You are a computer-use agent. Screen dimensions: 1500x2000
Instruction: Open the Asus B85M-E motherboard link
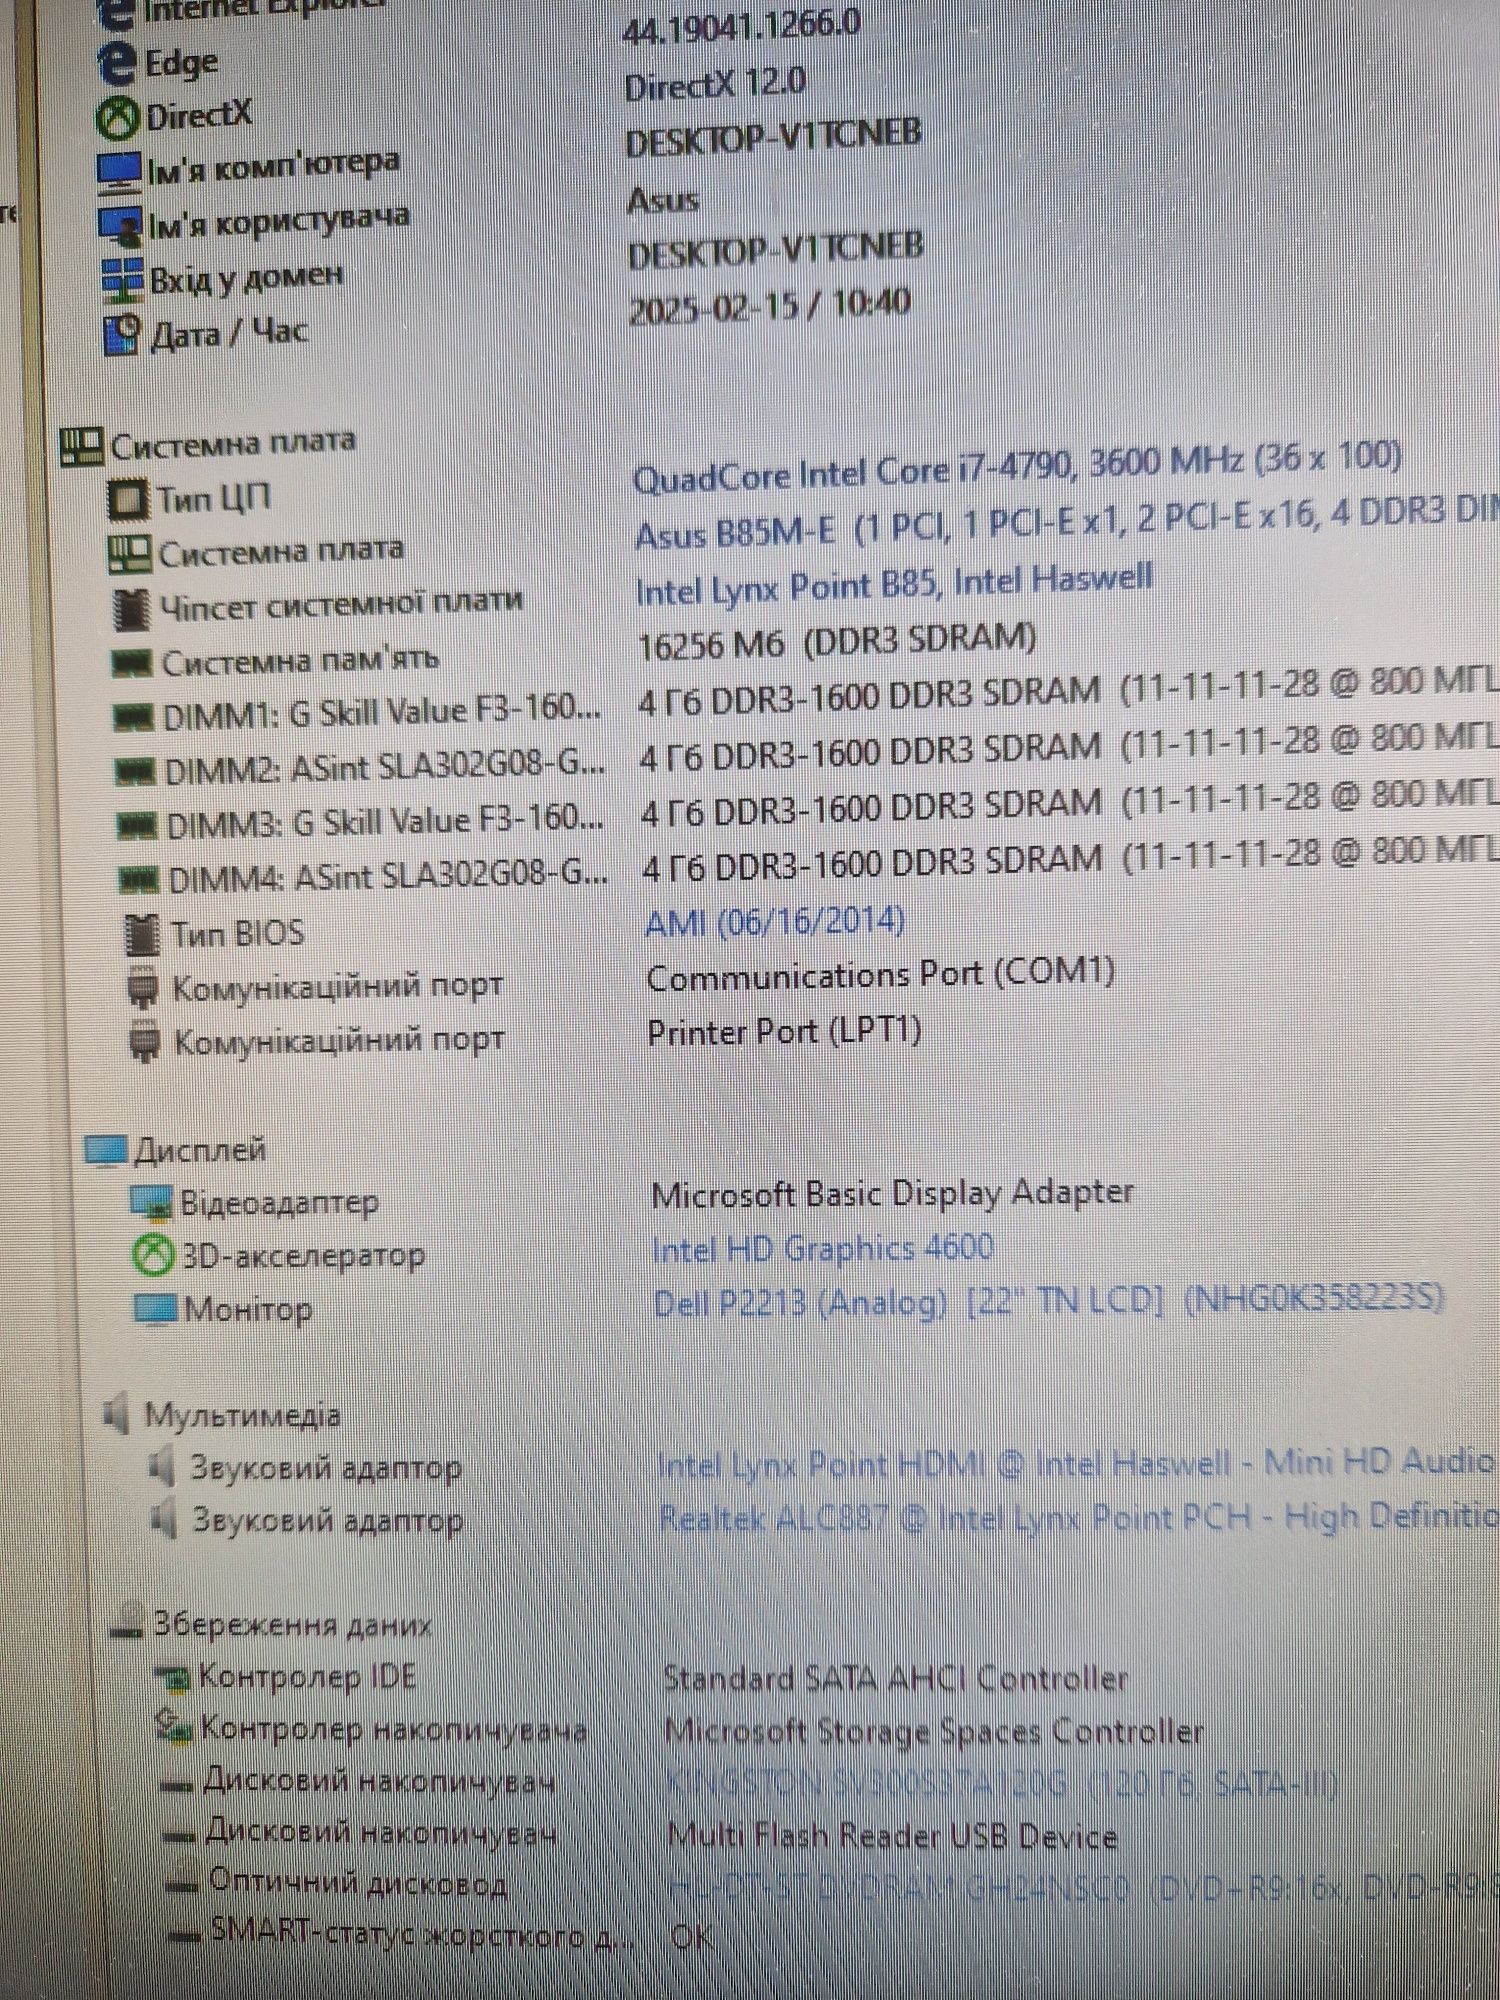[1066, 523]
